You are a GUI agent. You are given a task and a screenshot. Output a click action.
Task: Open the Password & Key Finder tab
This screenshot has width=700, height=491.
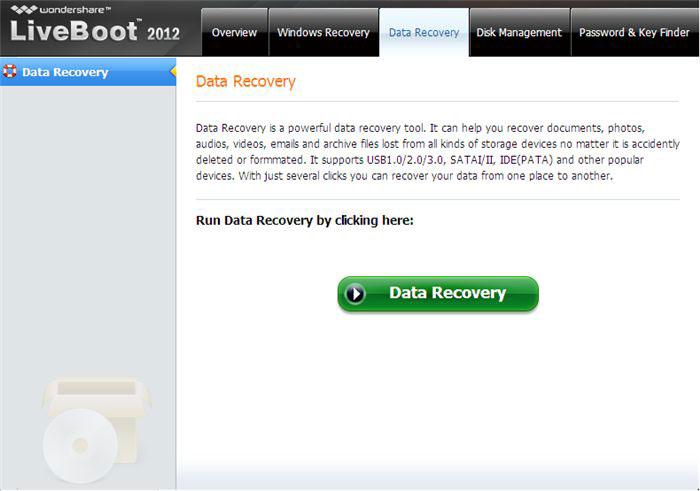coord(634,32)
